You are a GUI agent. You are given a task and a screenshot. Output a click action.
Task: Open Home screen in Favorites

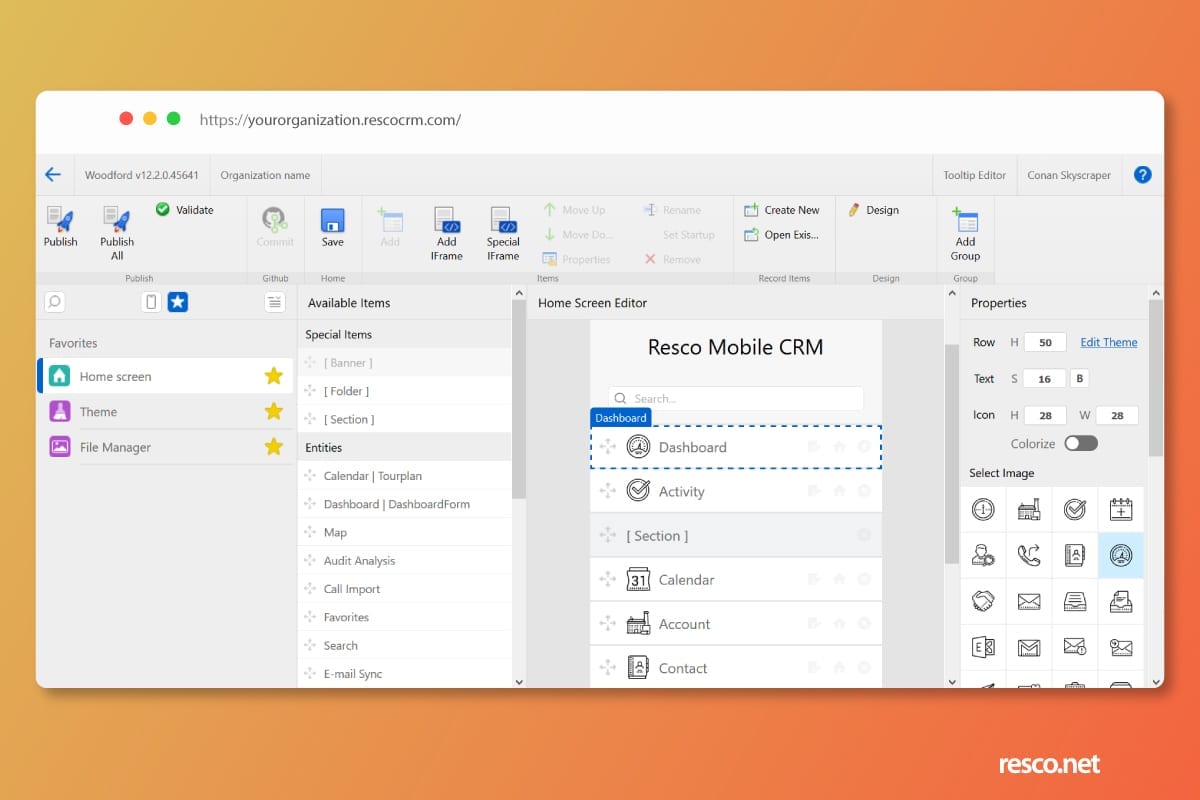(x=165, y=376)
